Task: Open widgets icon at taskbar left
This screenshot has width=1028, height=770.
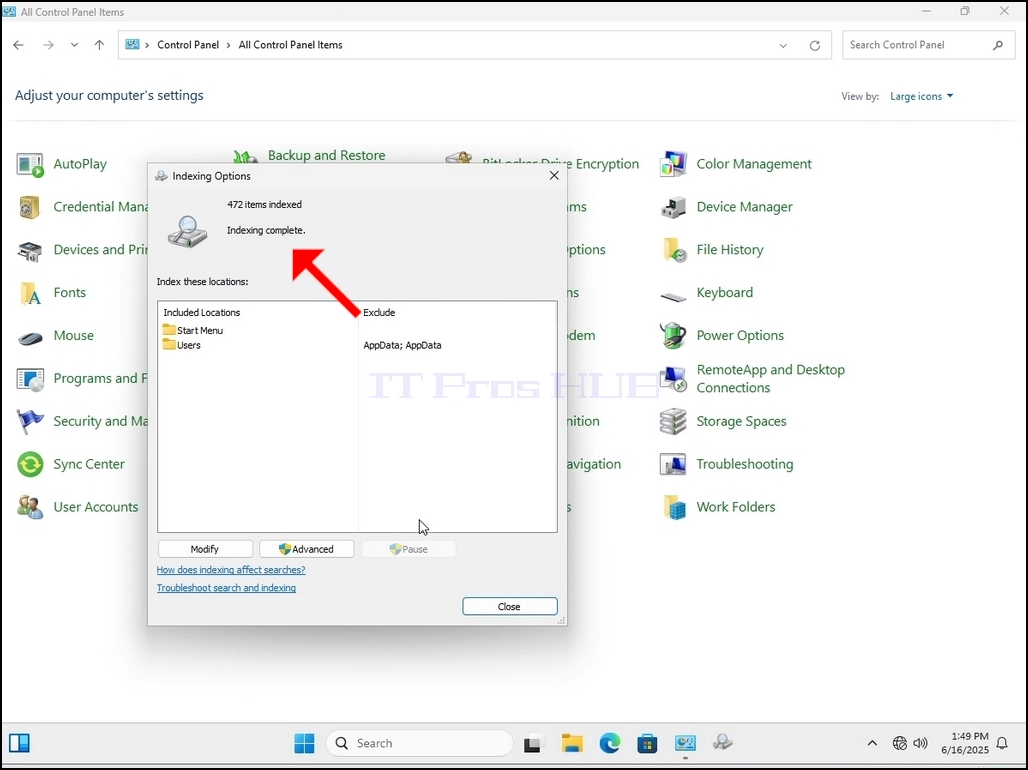Action: point(20,743)
